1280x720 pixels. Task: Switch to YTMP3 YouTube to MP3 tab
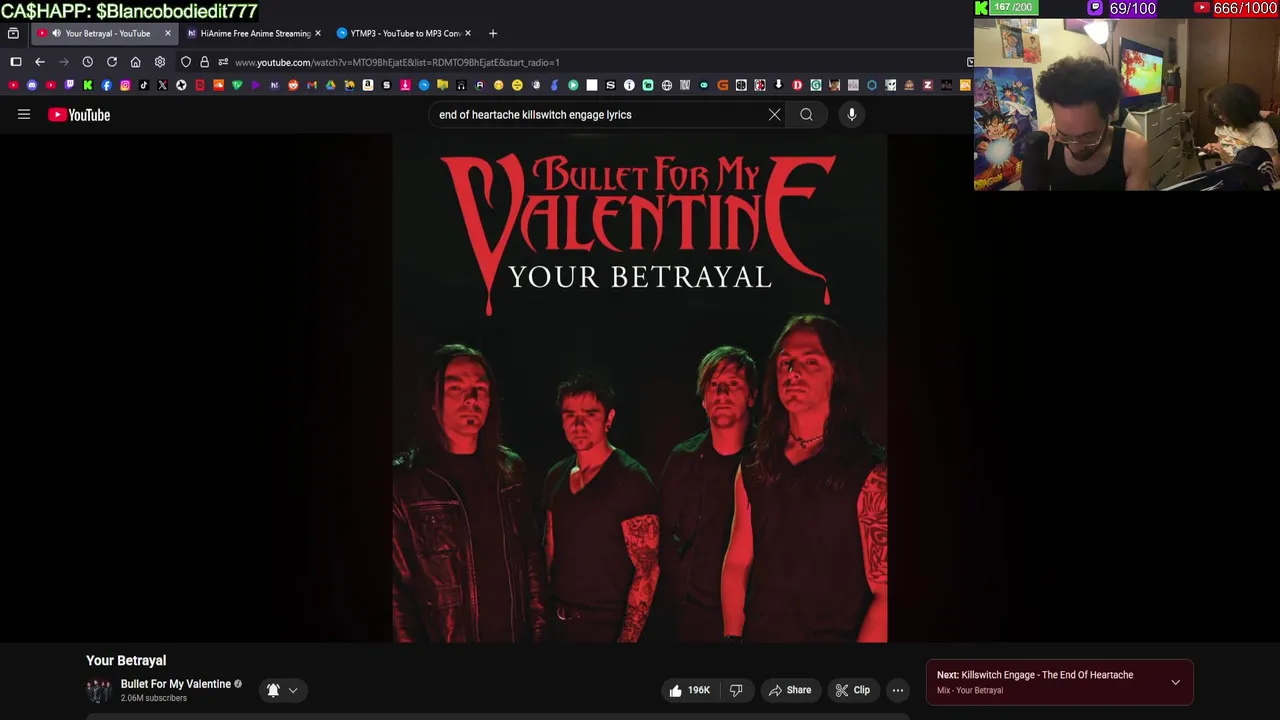(x=404, y=33)
